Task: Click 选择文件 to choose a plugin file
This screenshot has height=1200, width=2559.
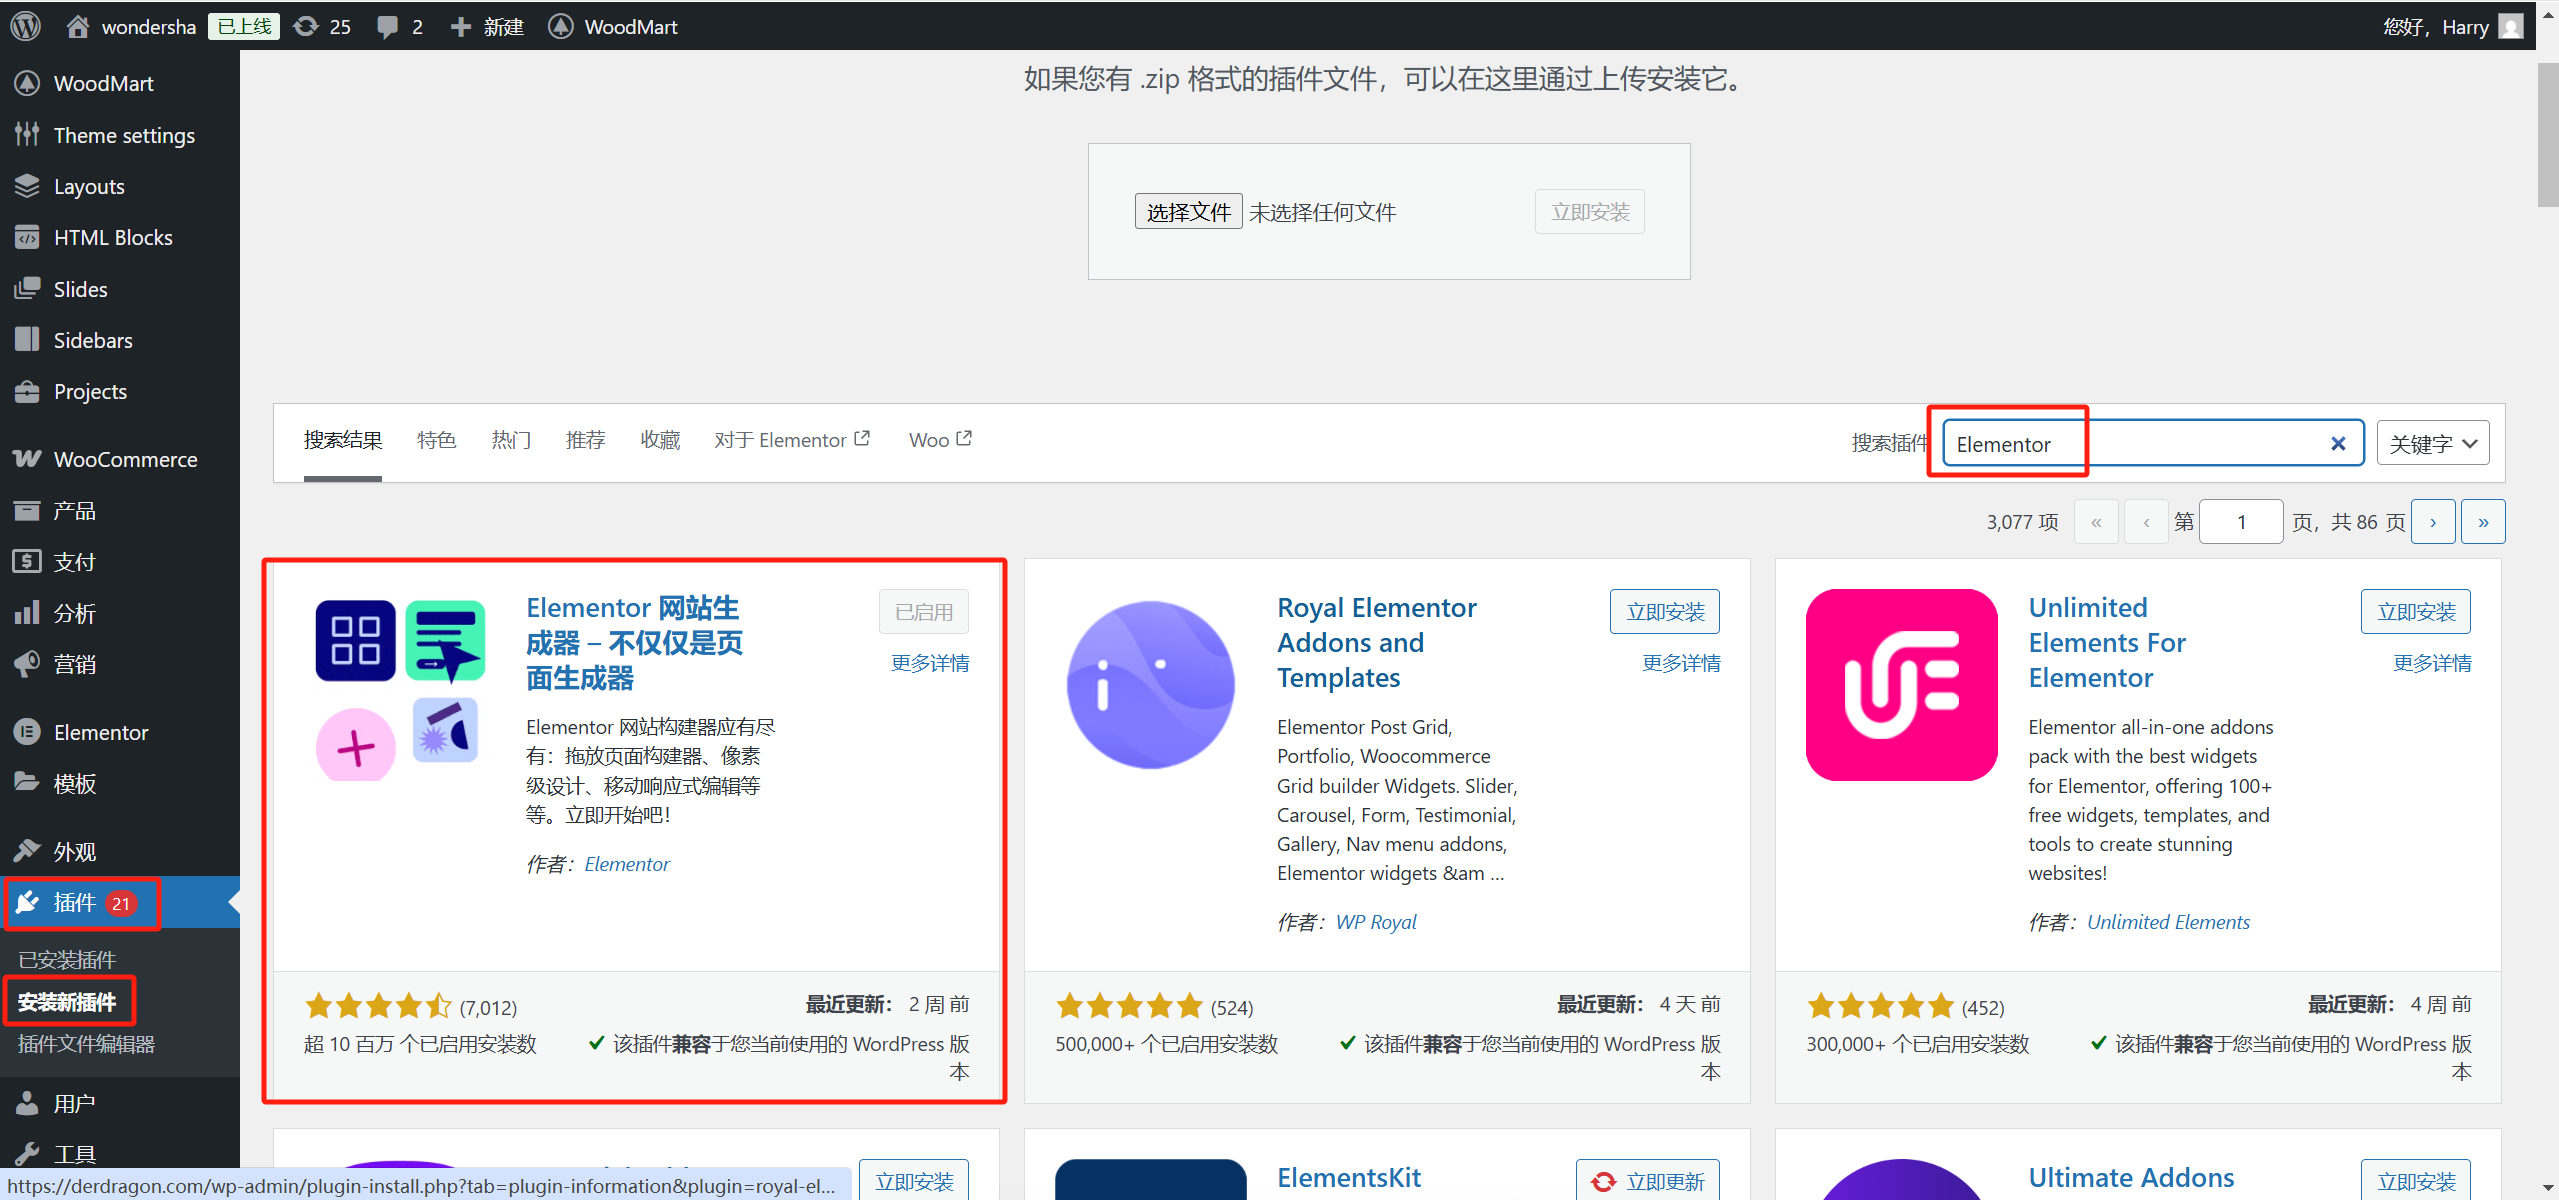Action: click(1187, 211)
